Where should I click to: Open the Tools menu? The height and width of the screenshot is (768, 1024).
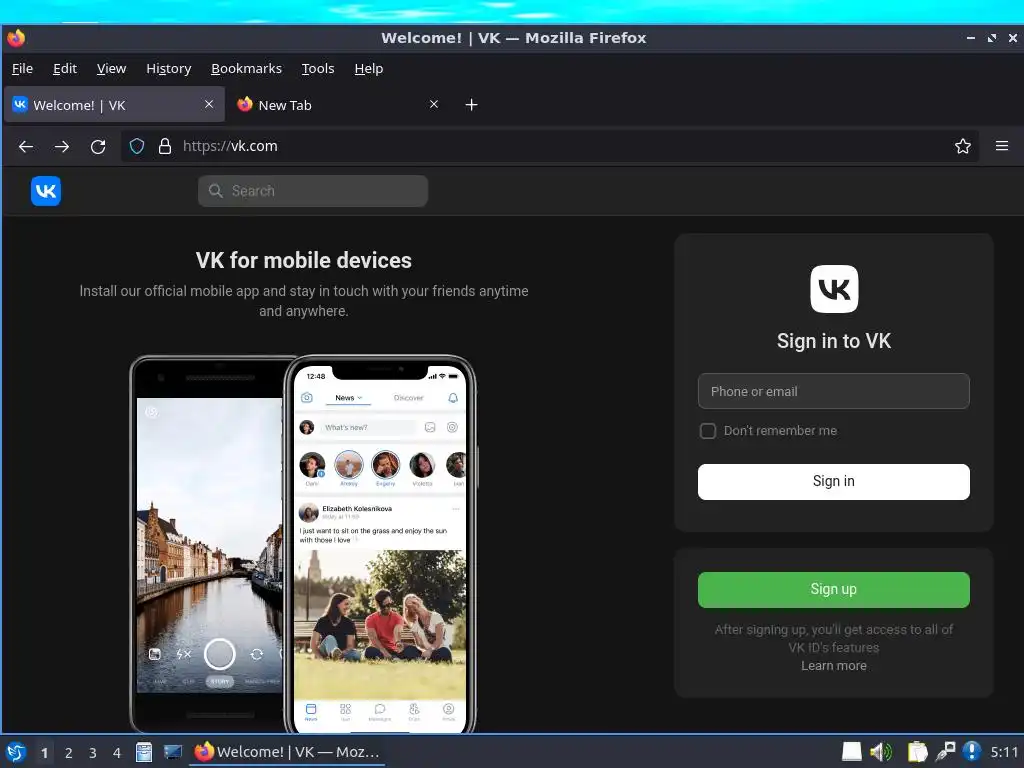(x=317, y=69)
